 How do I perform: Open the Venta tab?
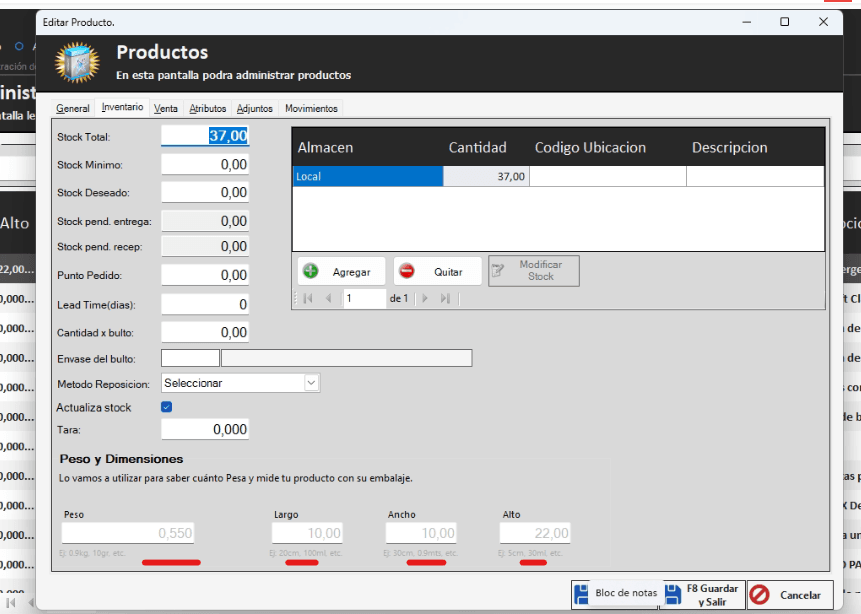click(x=166, y=108)
